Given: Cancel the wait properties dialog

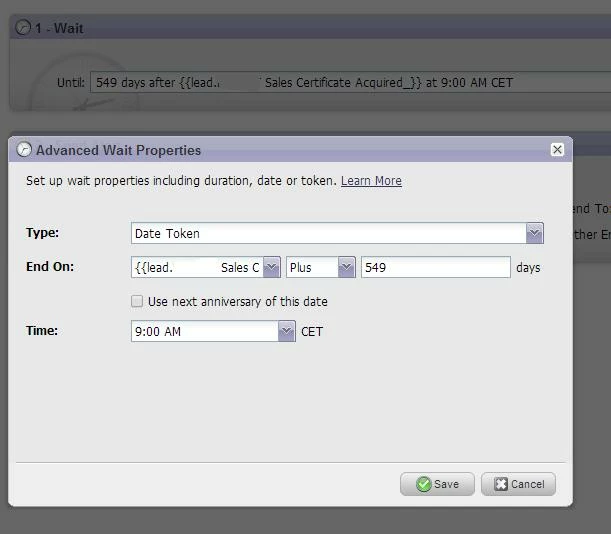Looking at the screenshot, I should pyautogui.click(x=519, y=484).
